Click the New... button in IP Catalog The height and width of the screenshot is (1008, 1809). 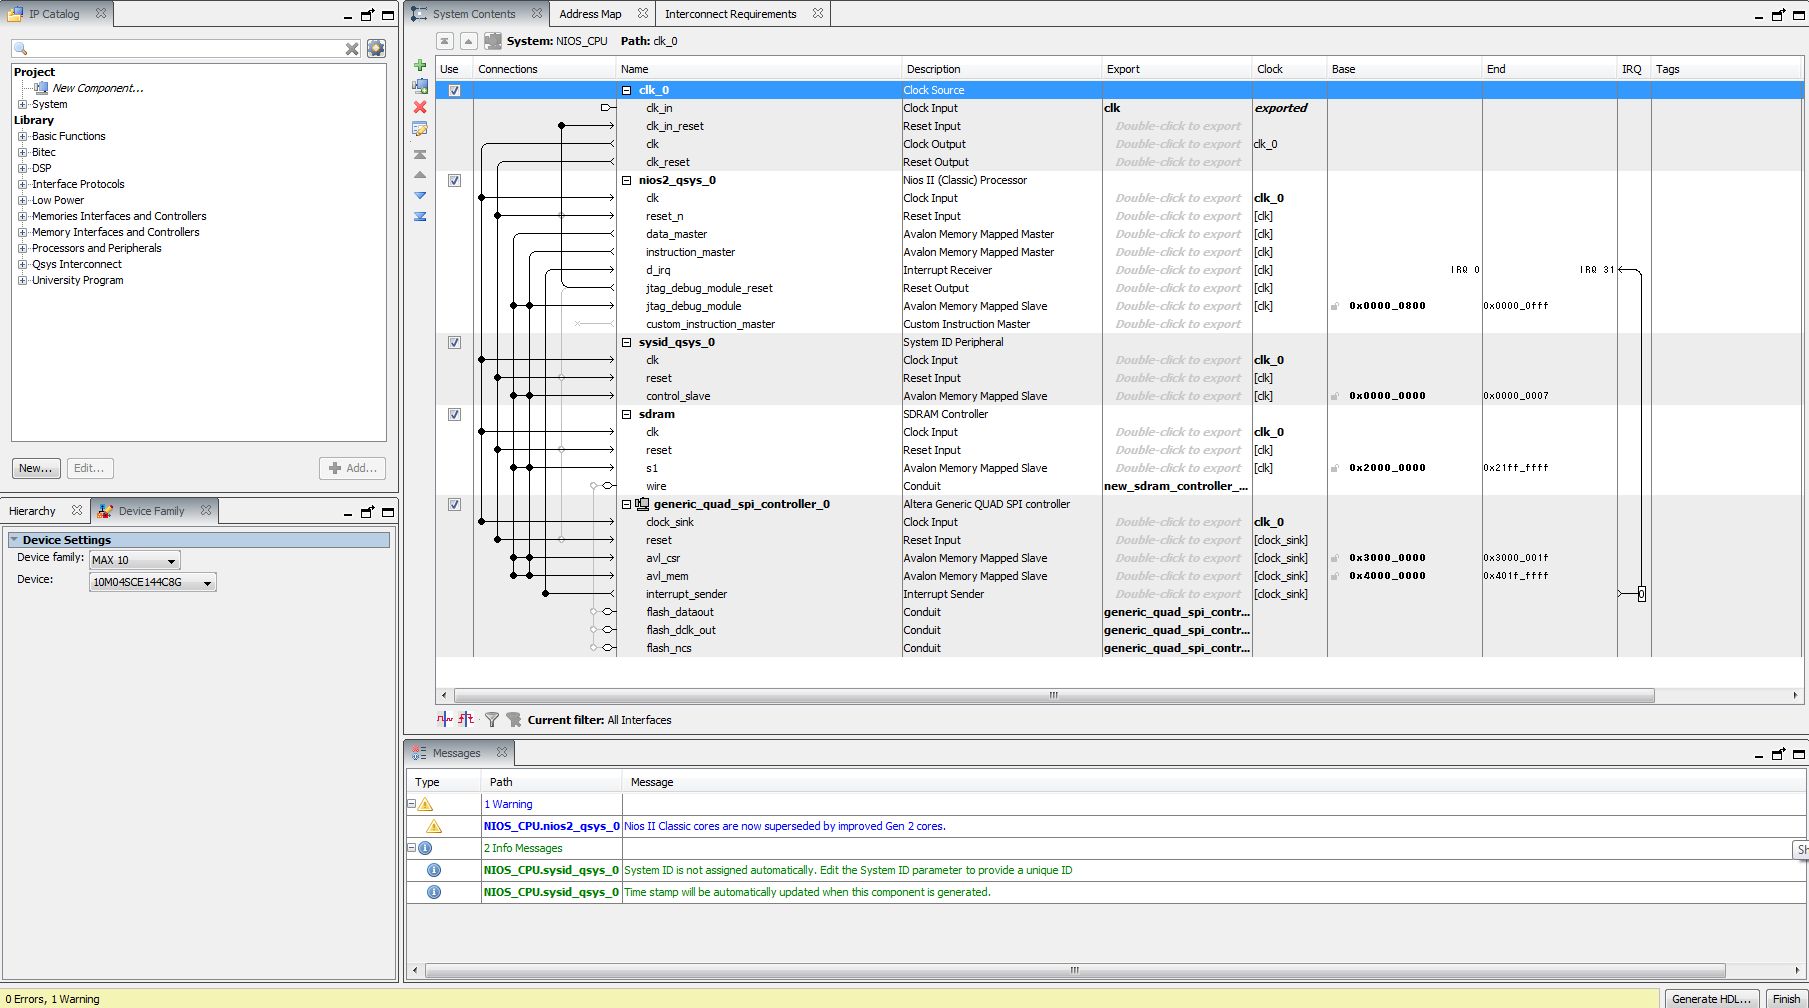click(x=36, y=468)
